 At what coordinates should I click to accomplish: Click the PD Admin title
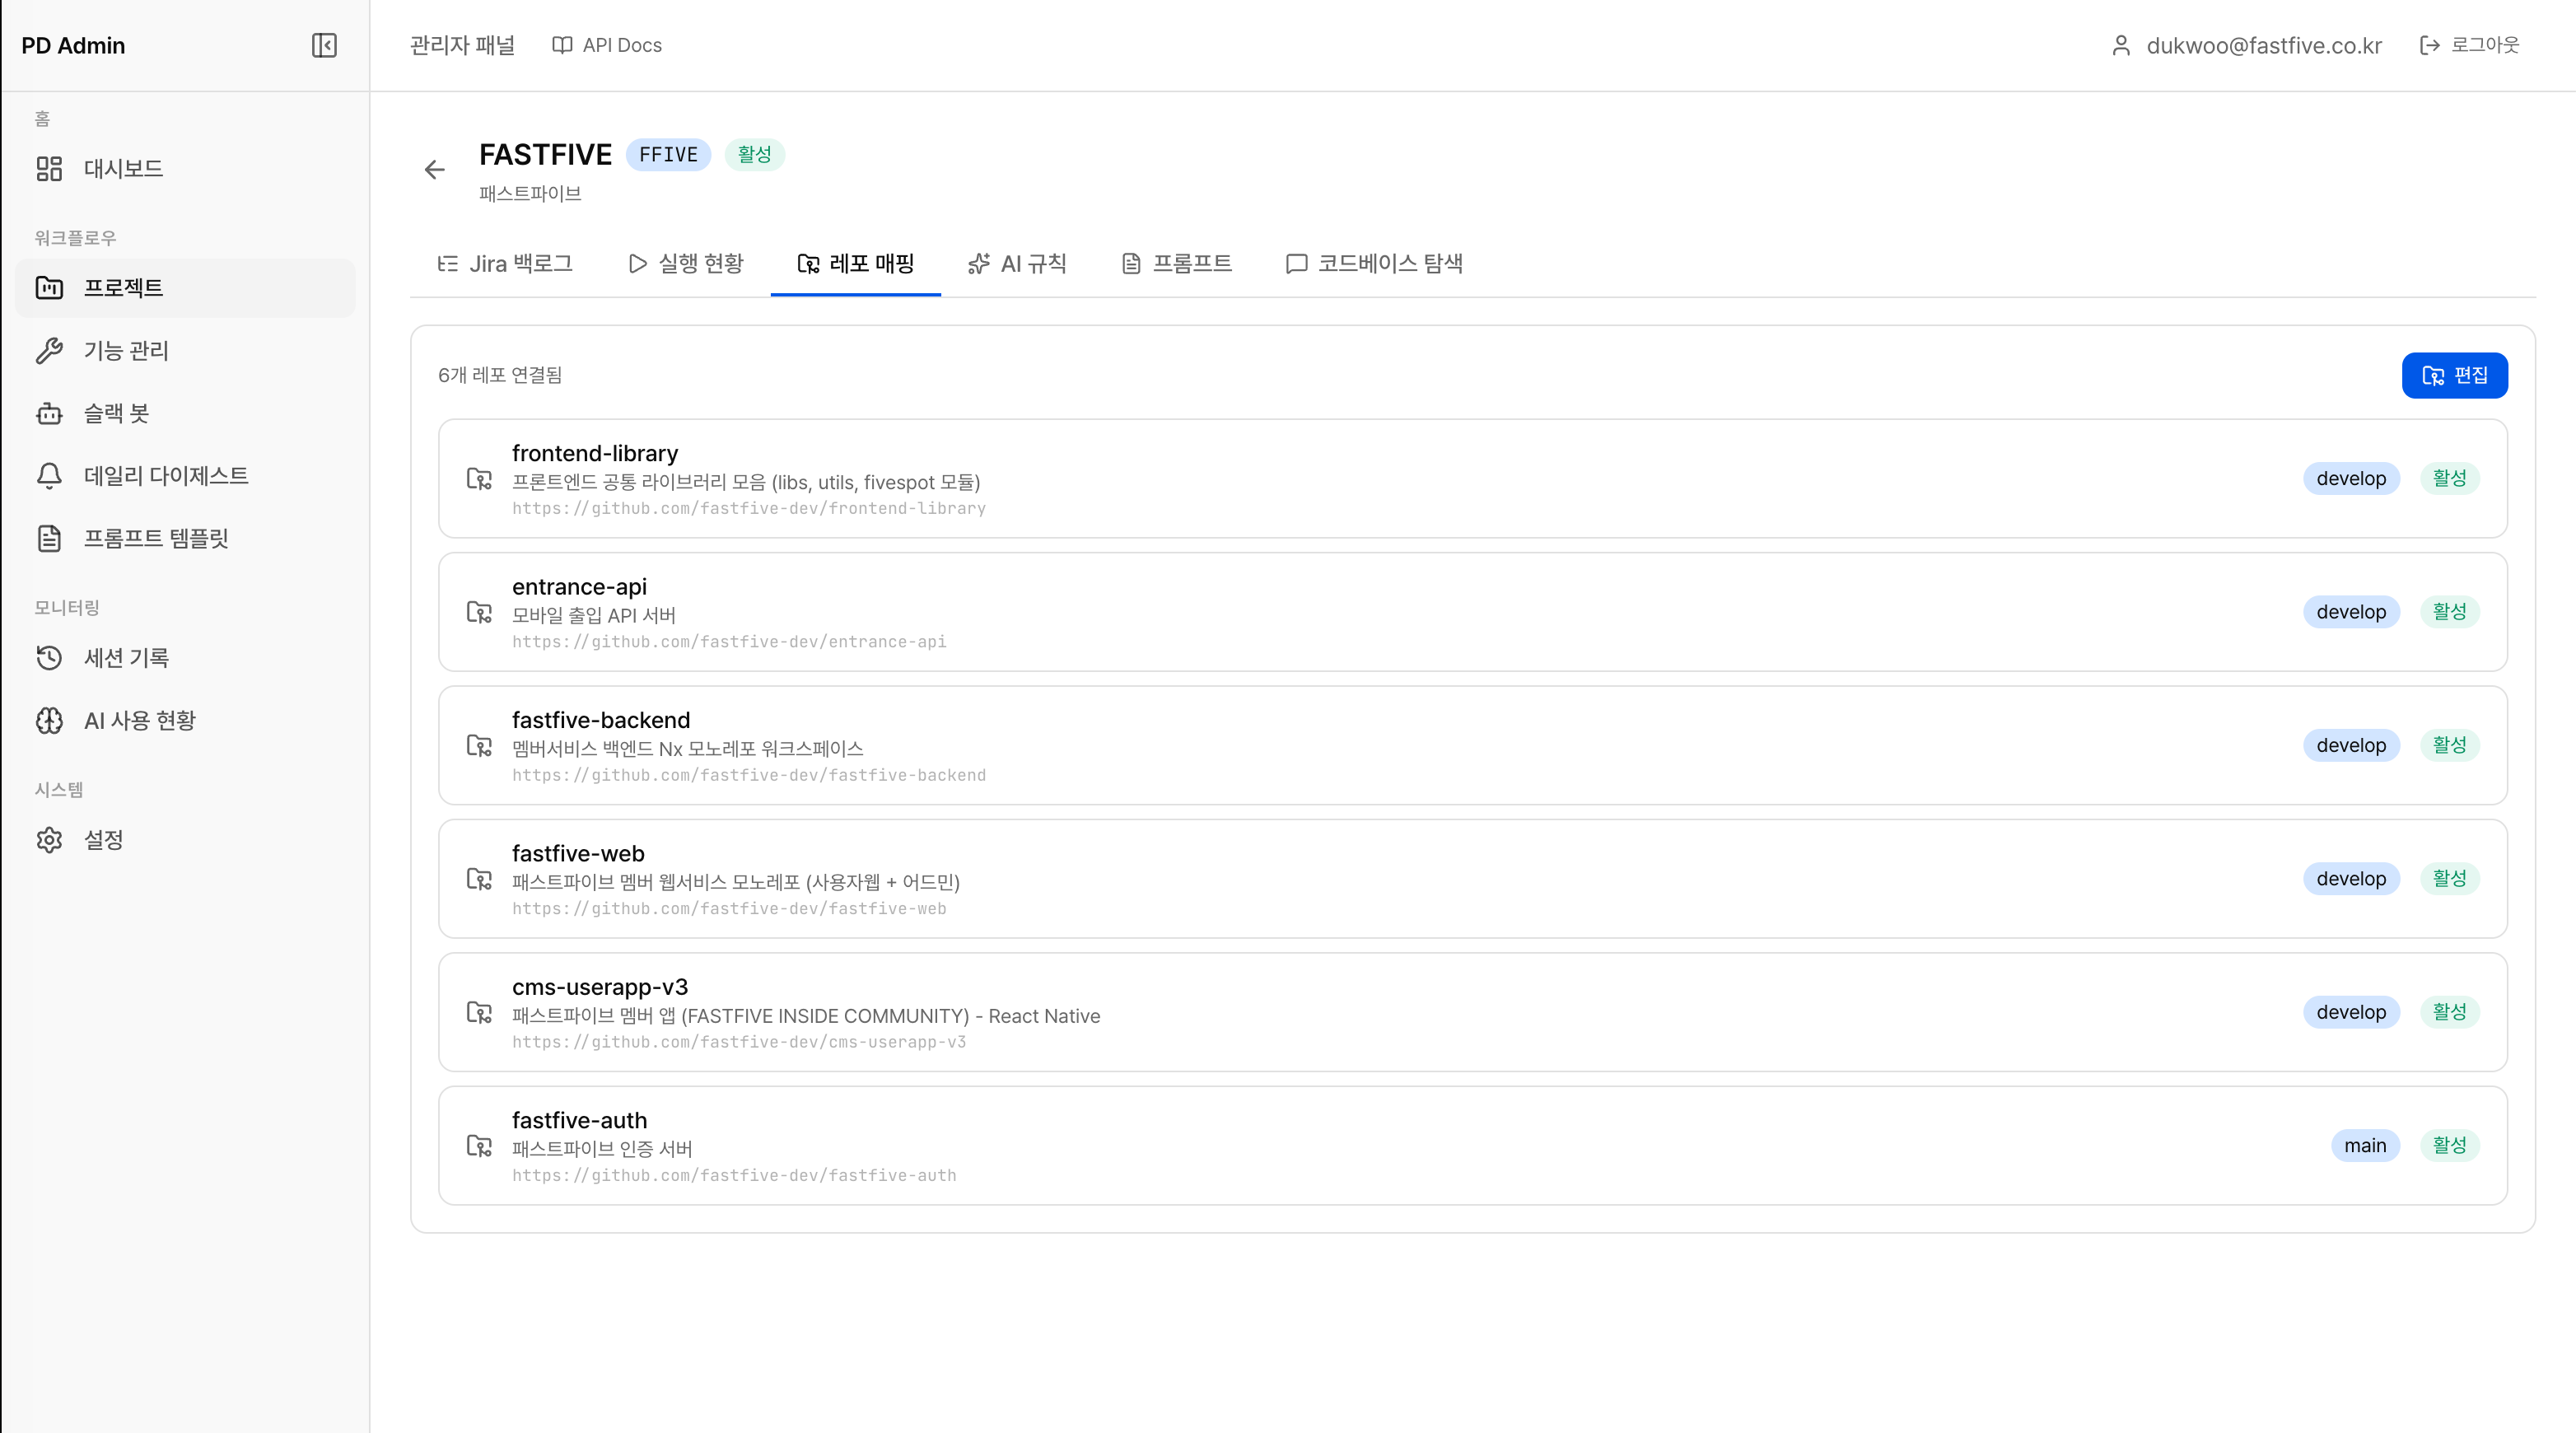73,45
